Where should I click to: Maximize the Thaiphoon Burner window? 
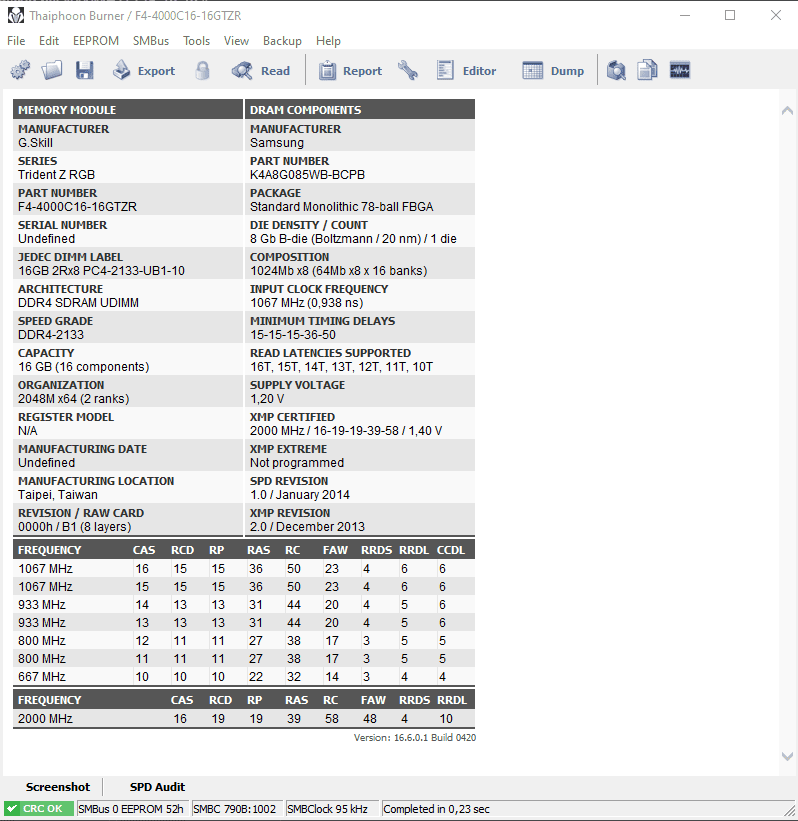click(x=730, y=16)
